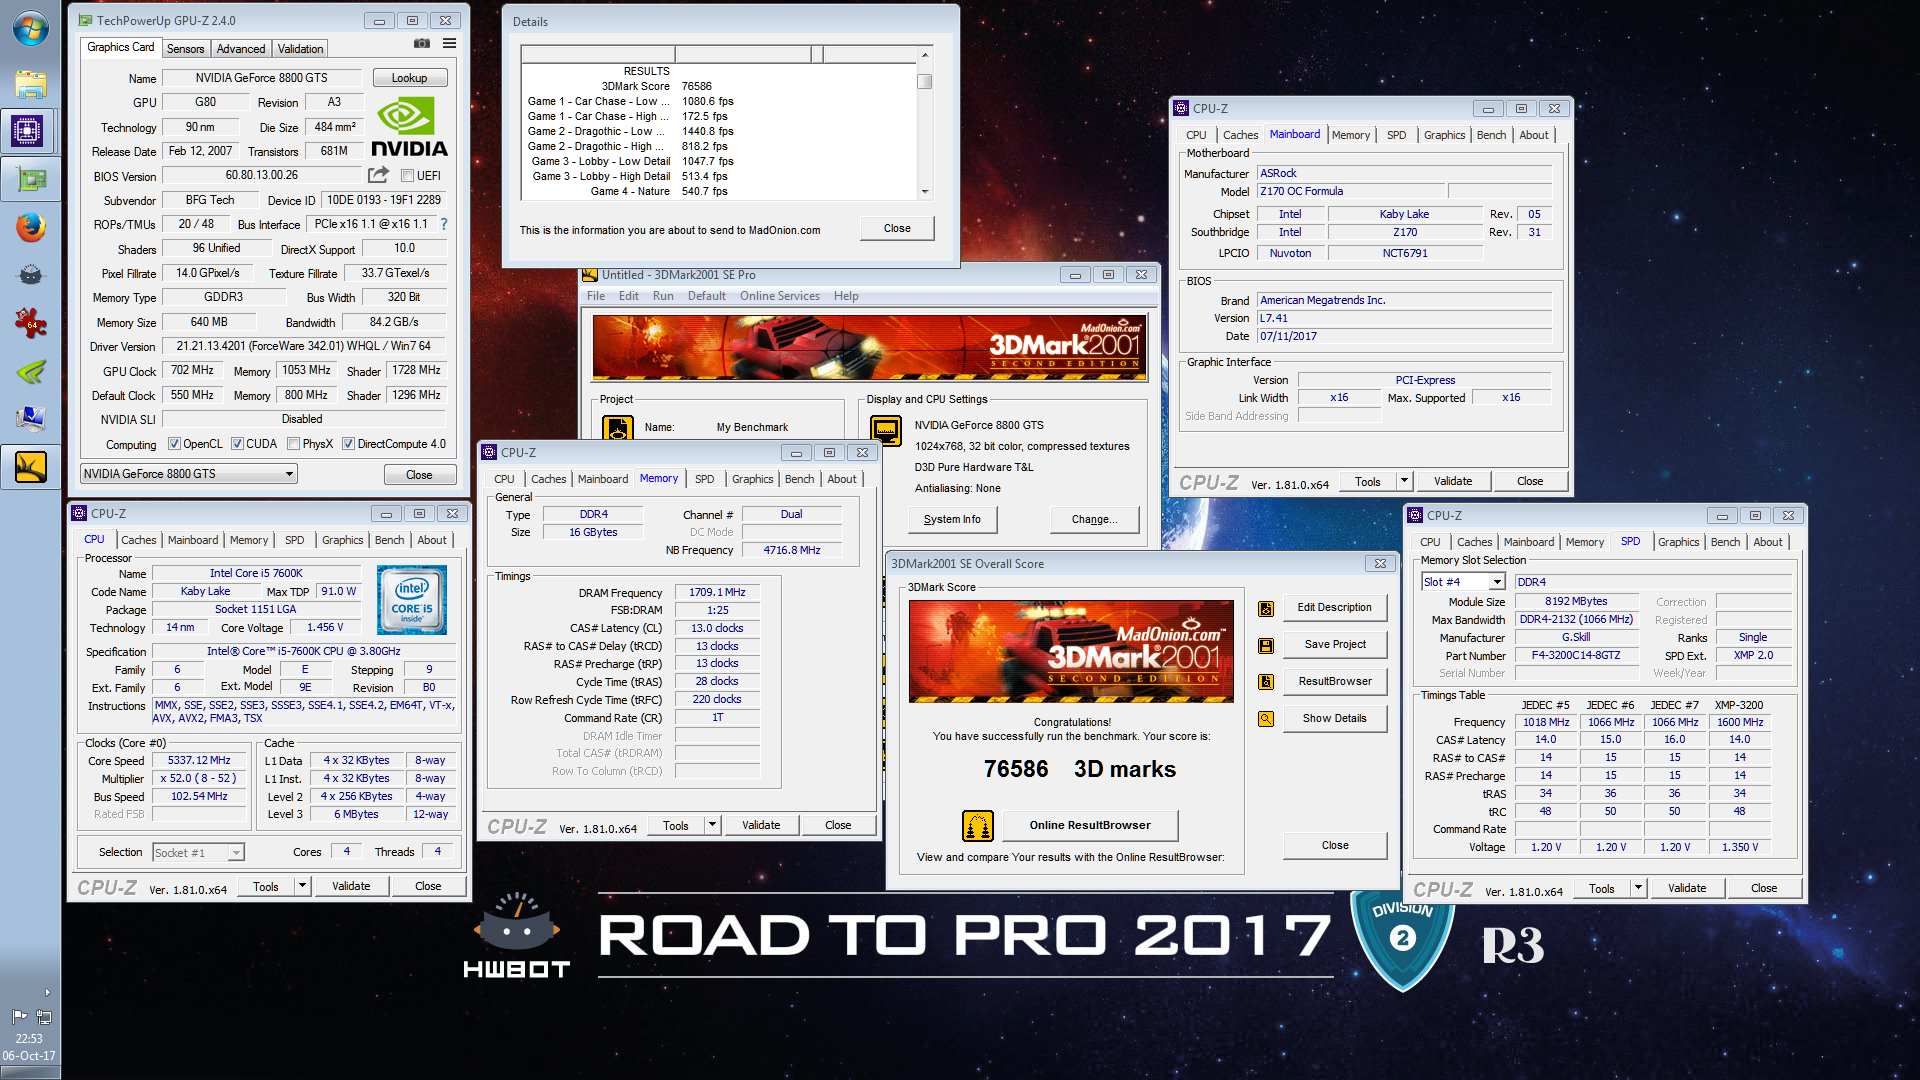Image resolution: width=1920 pixels, height=1080 pixels.
Task: Click the bus interface question mark in GPU-Z
Action: tap(444, 224)
